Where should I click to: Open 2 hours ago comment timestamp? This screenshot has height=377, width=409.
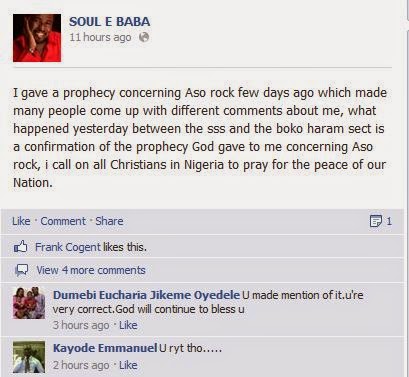81,365
